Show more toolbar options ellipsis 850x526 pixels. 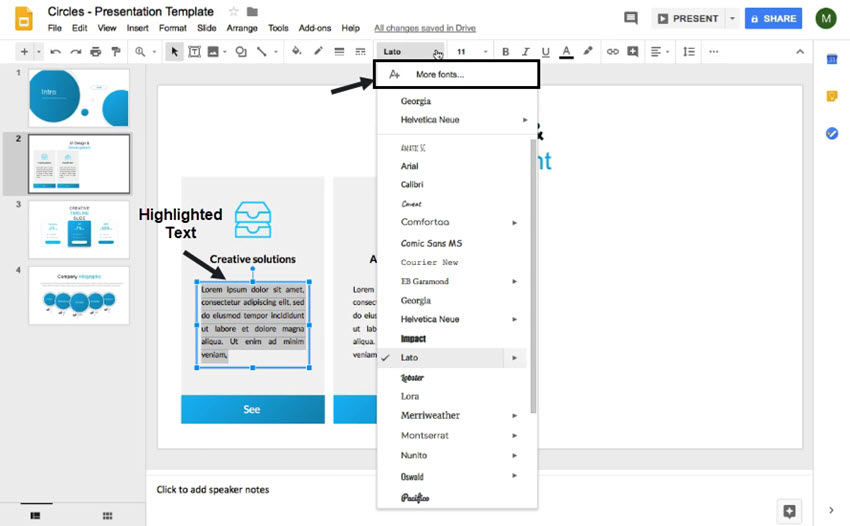[713, 52]
